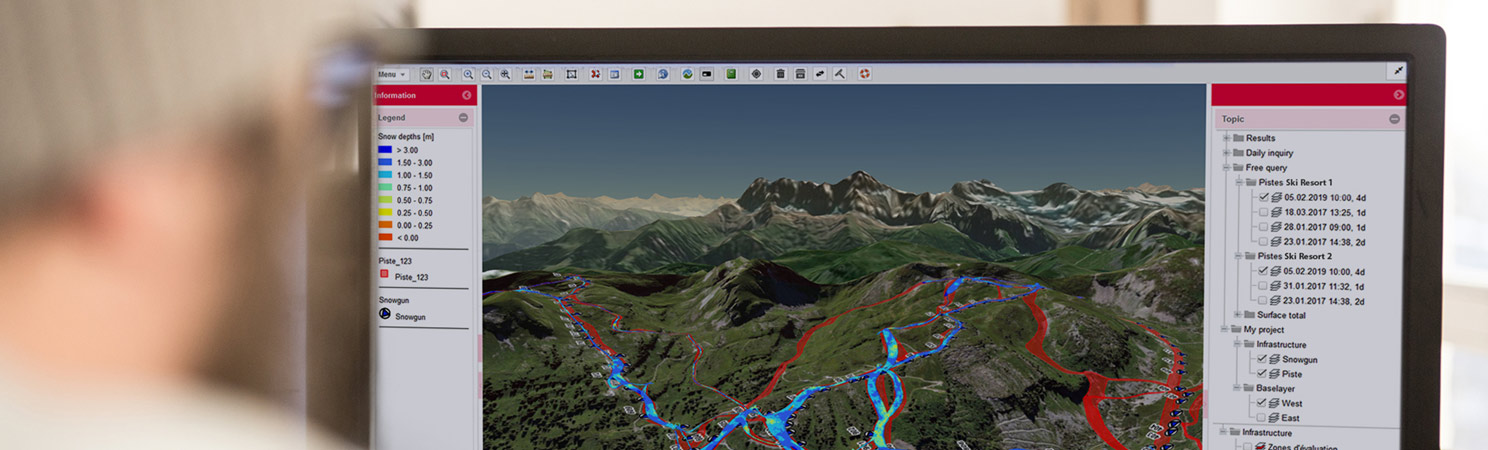Click the zoom in magnifier icon
The width and height of the screenshot is (1488, 450).
coord(468,74)
